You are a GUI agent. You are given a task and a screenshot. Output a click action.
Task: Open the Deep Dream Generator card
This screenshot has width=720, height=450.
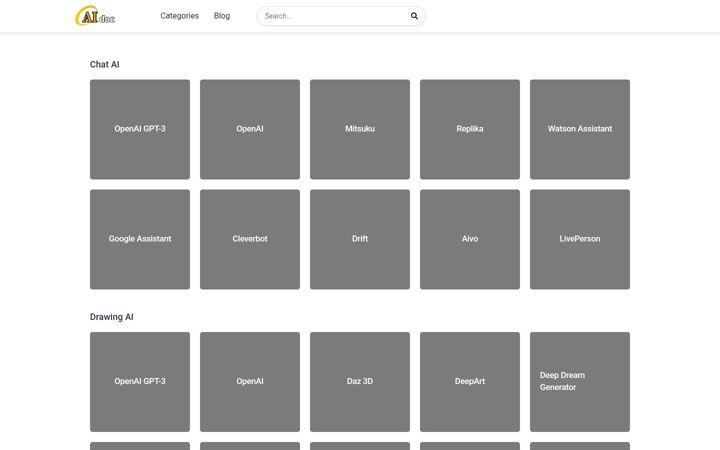point(580,382)
